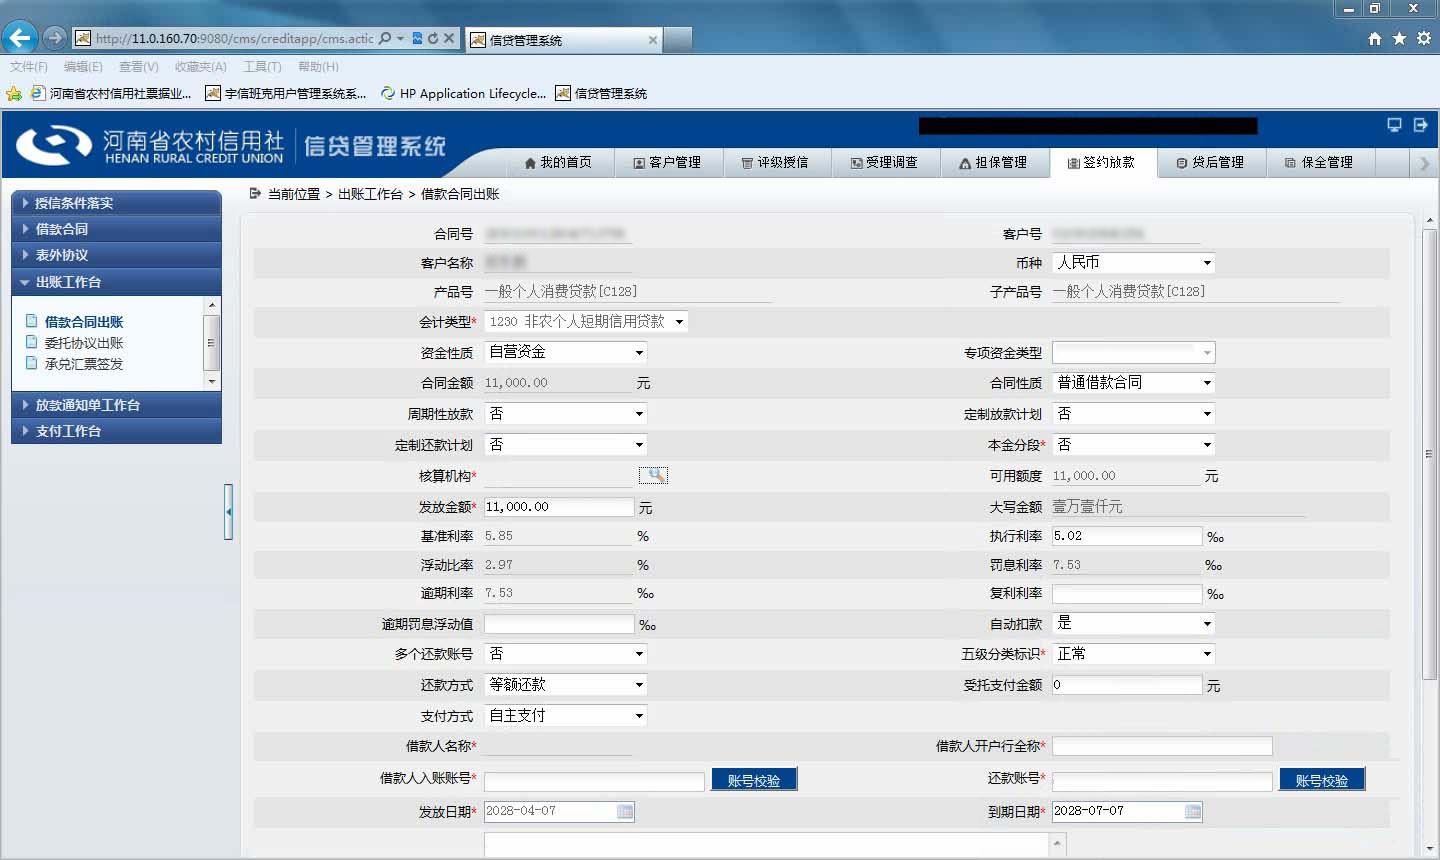1440x860 pixels.
Task: Open the 资金性质 dropdown showing 自营资金
Action: 565,352
